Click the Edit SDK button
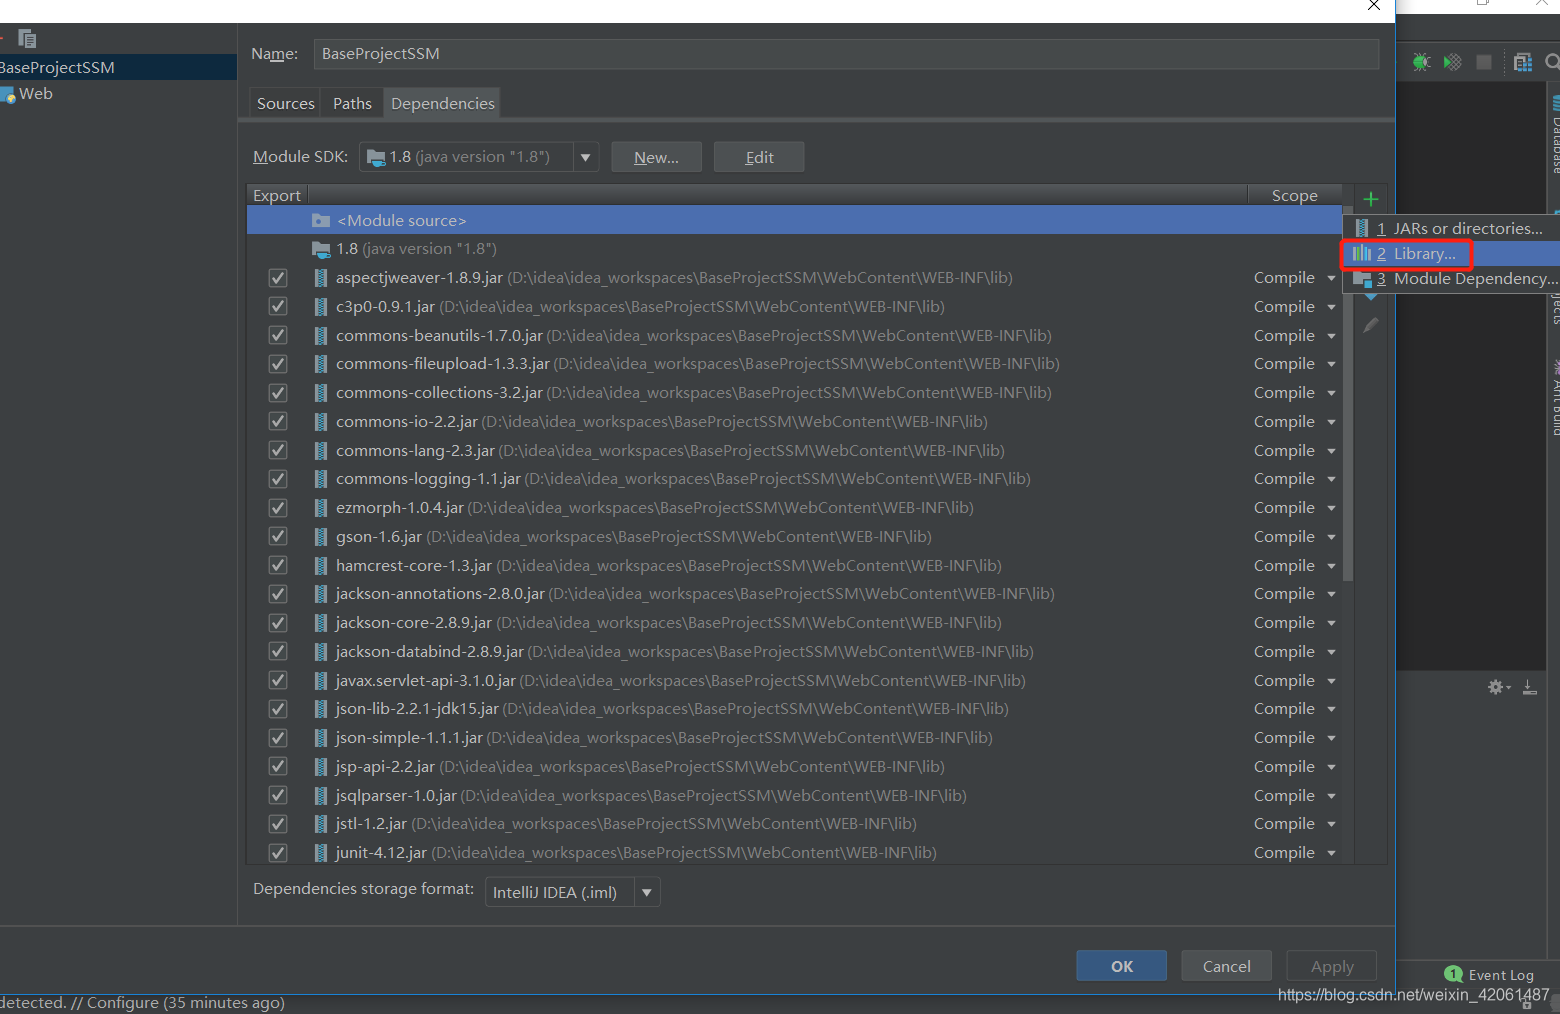1560x1014 pixels. tap(759, 157)
